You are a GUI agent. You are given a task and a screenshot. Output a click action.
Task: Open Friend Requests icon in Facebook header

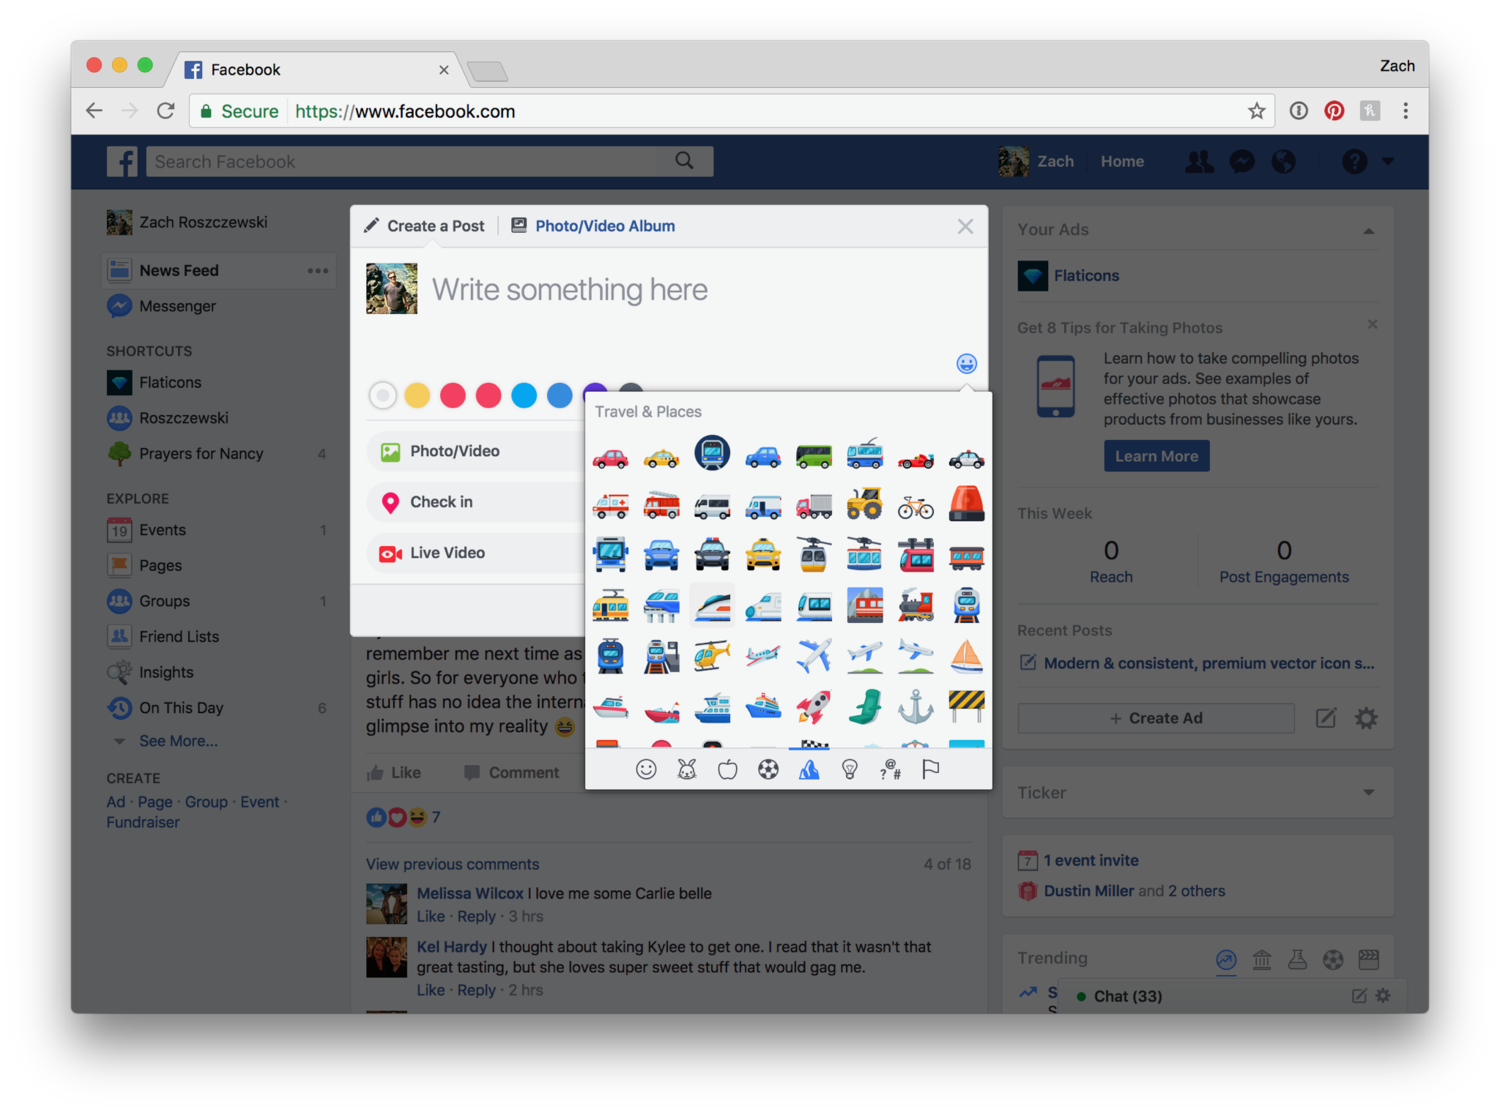(1199, 161)
